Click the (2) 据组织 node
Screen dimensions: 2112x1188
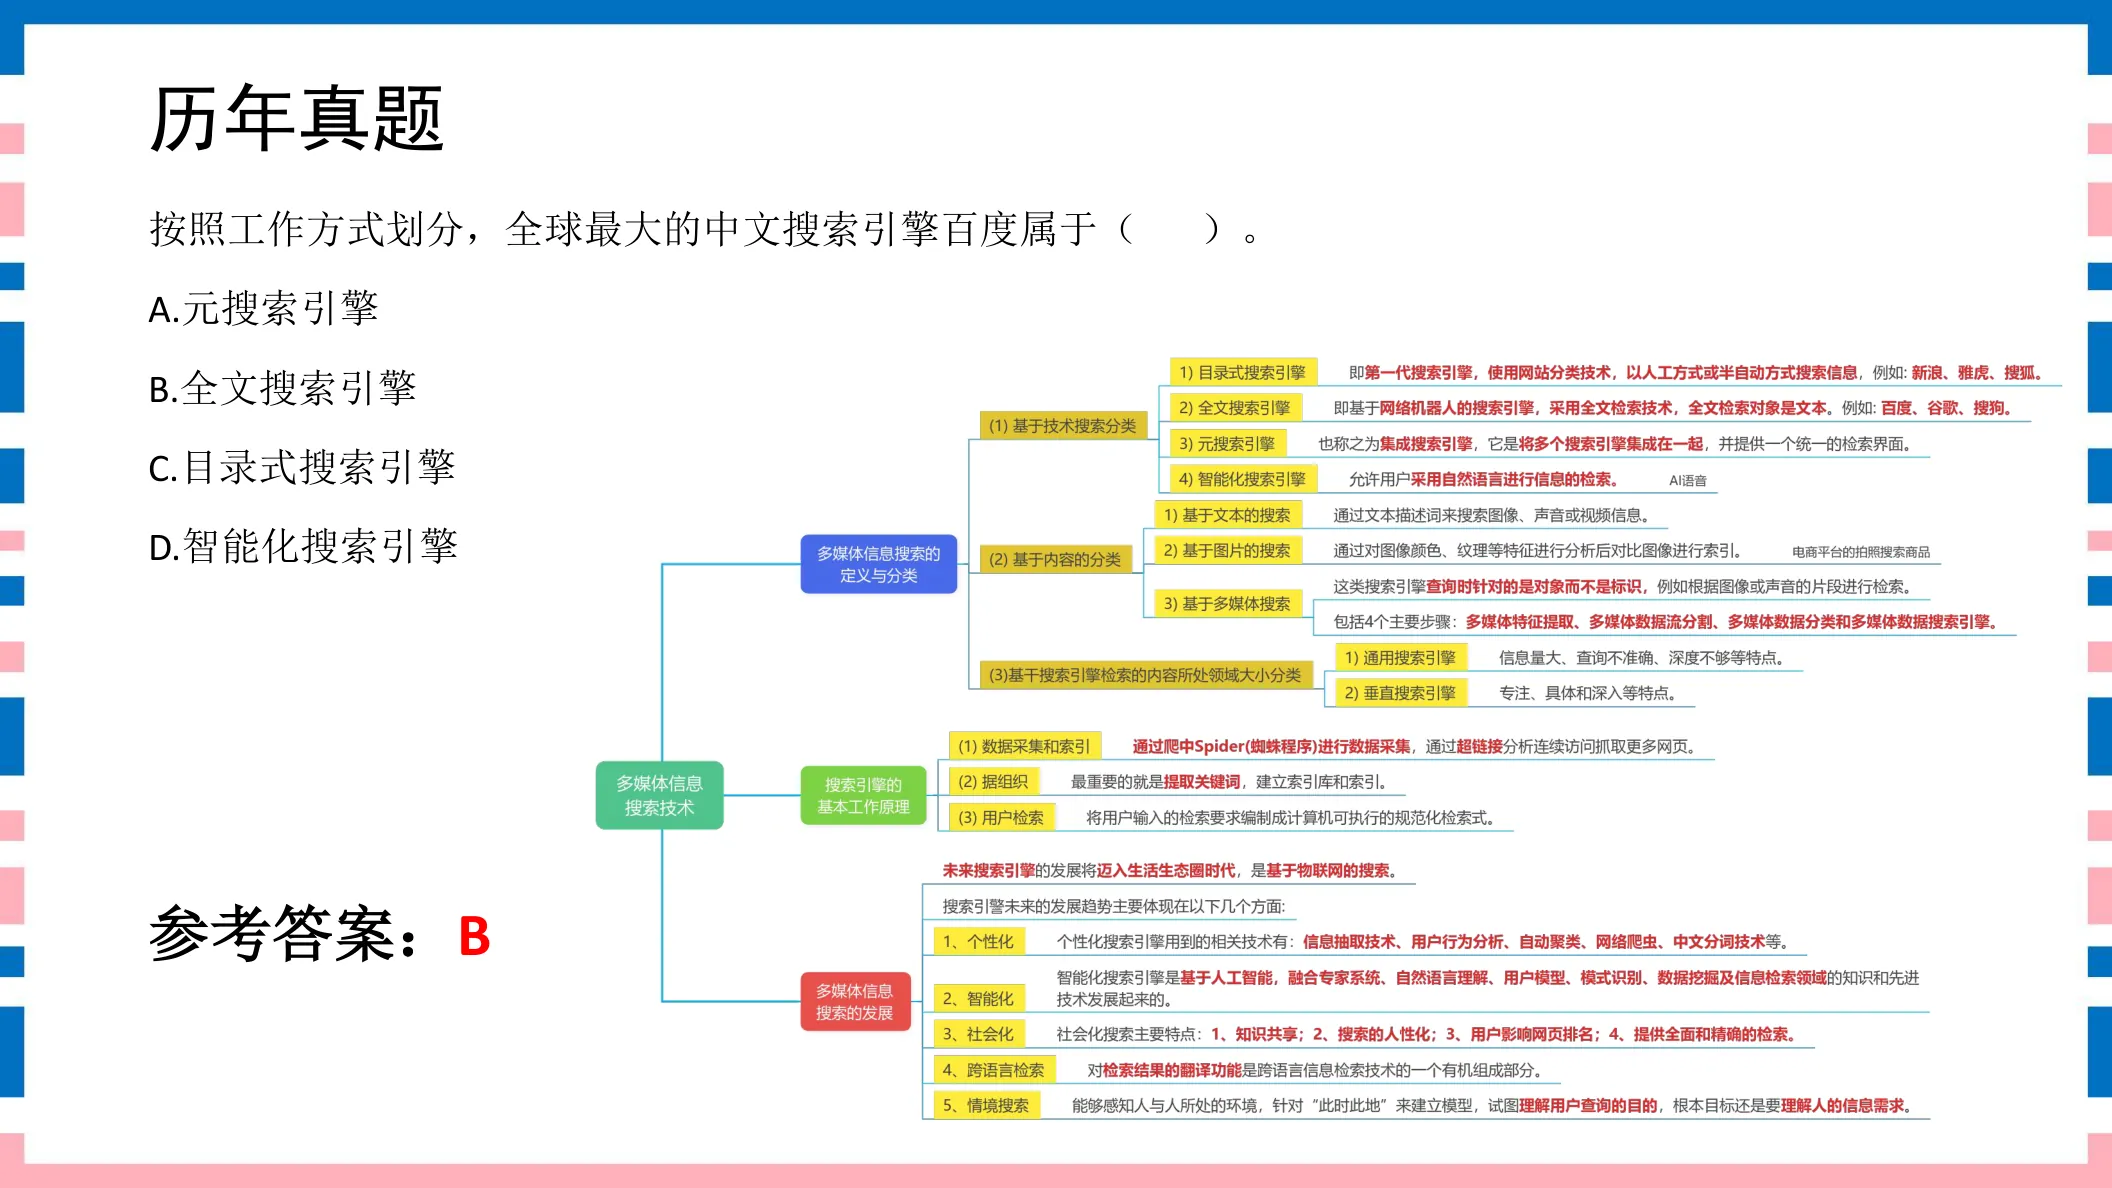coord(994,781)
